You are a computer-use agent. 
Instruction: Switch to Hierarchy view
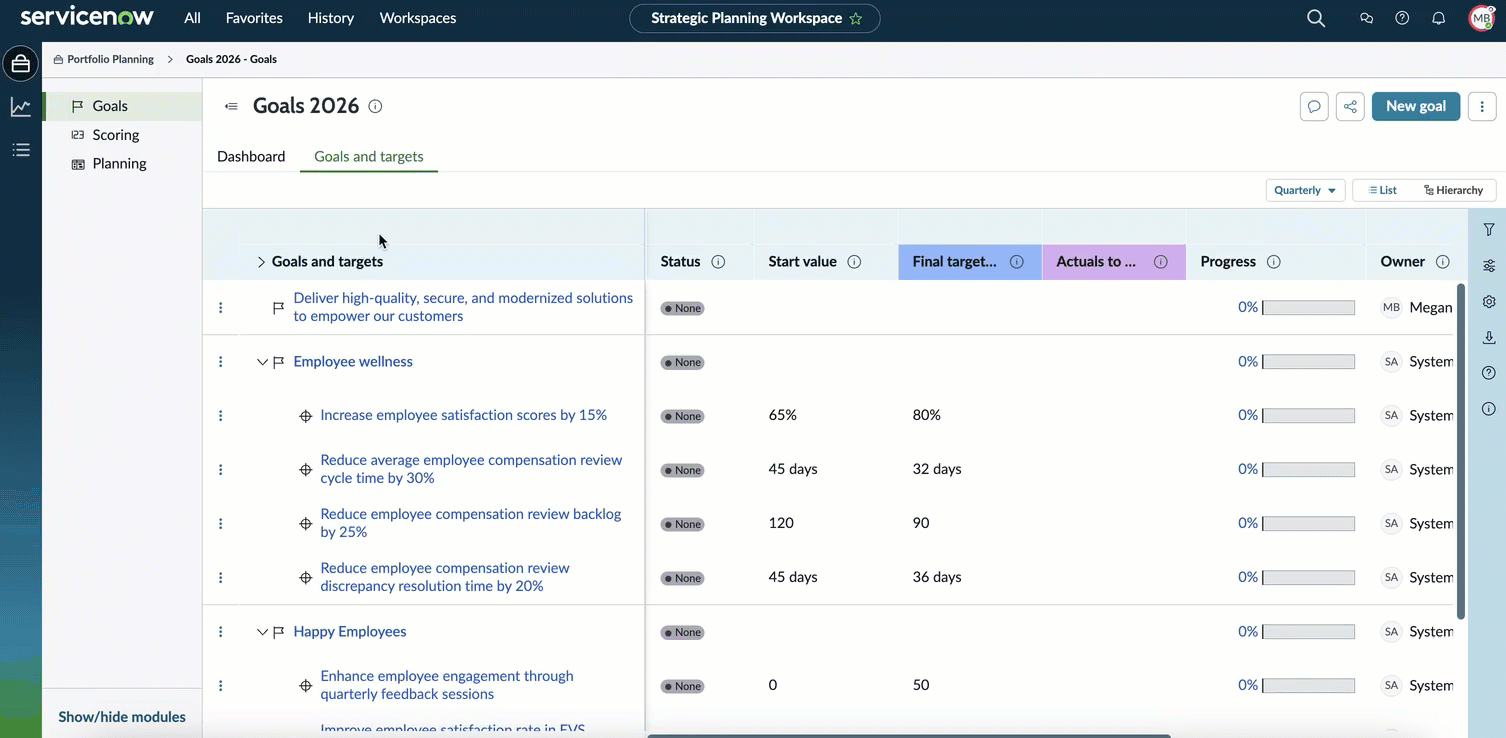tap(1454, 190)
